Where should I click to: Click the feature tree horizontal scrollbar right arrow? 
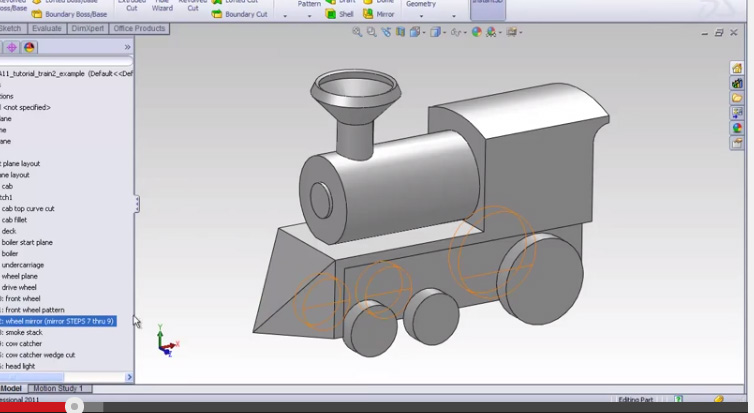(129, 377)
